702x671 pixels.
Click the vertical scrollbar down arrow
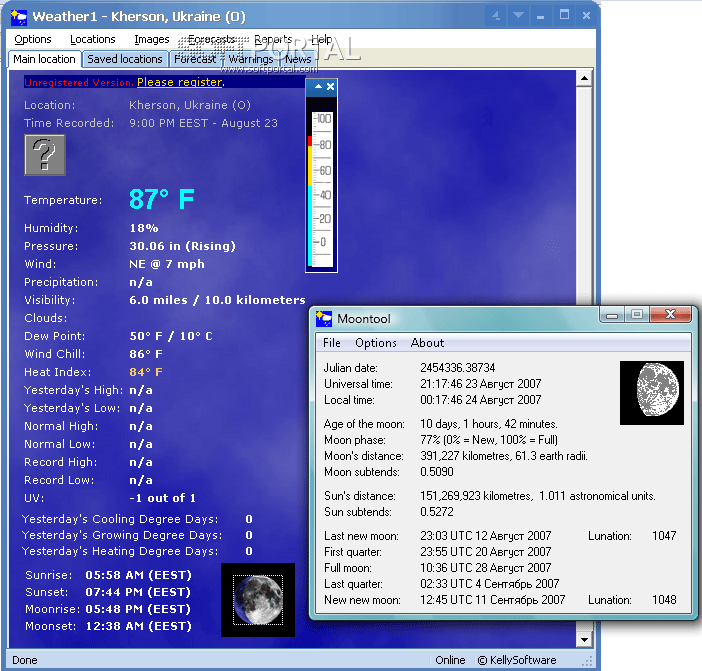[x=585, y=639]
